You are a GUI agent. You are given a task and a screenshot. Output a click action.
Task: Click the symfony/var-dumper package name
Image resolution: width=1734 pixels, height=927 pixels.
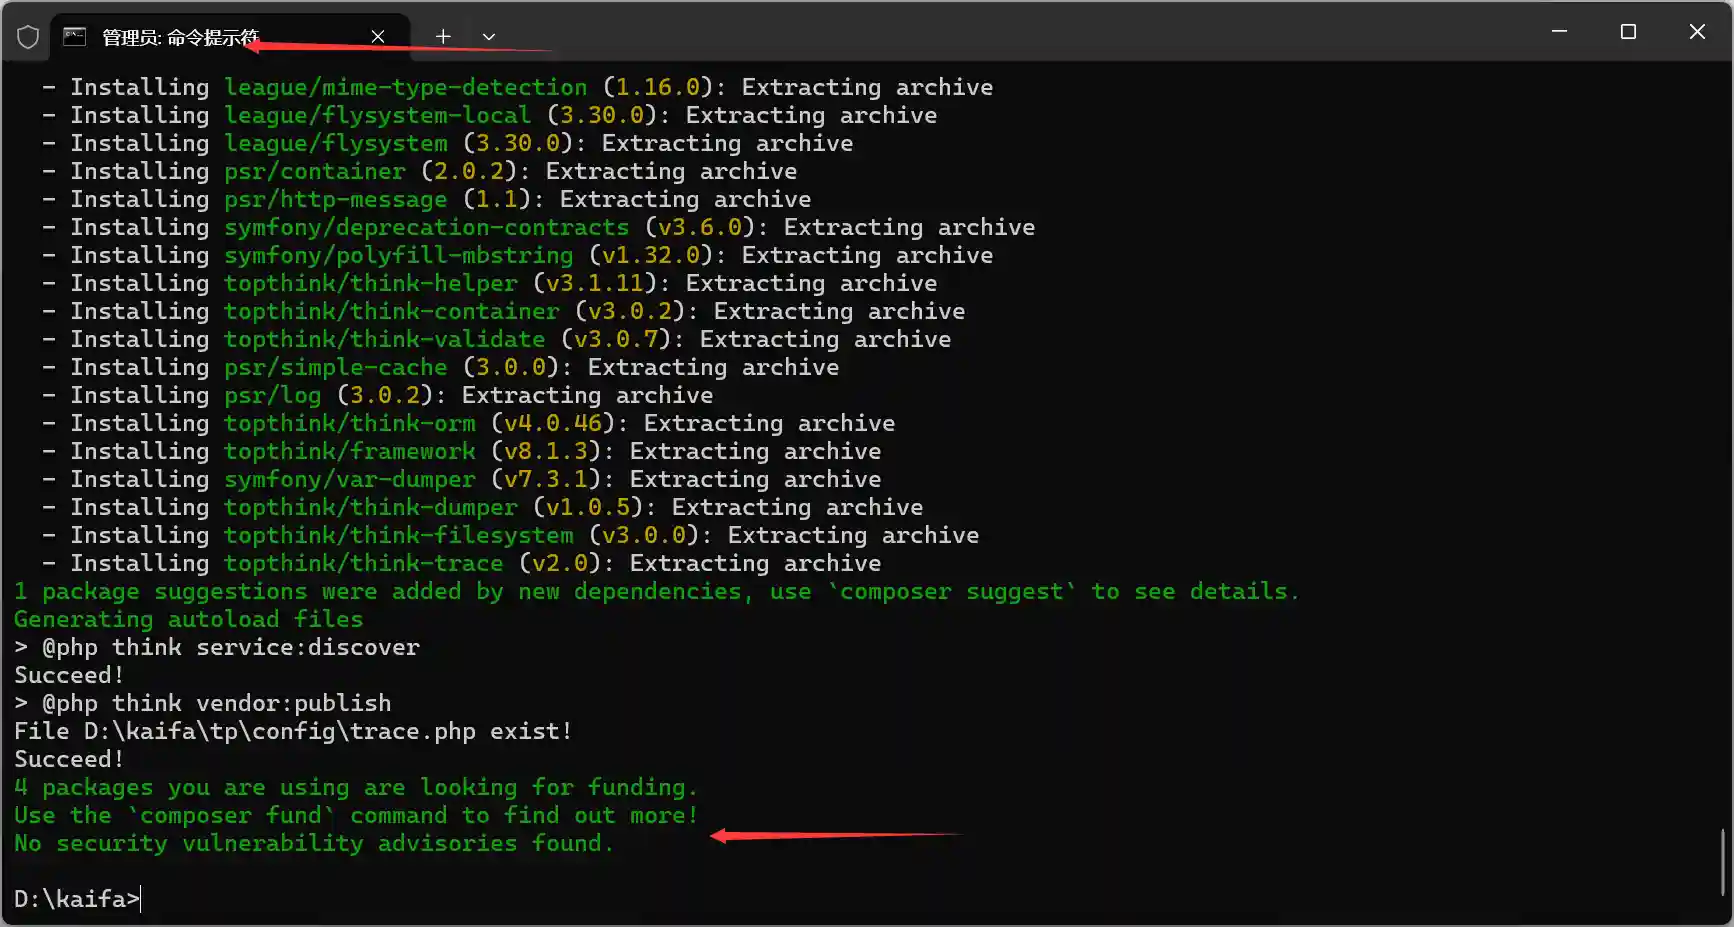349,479
